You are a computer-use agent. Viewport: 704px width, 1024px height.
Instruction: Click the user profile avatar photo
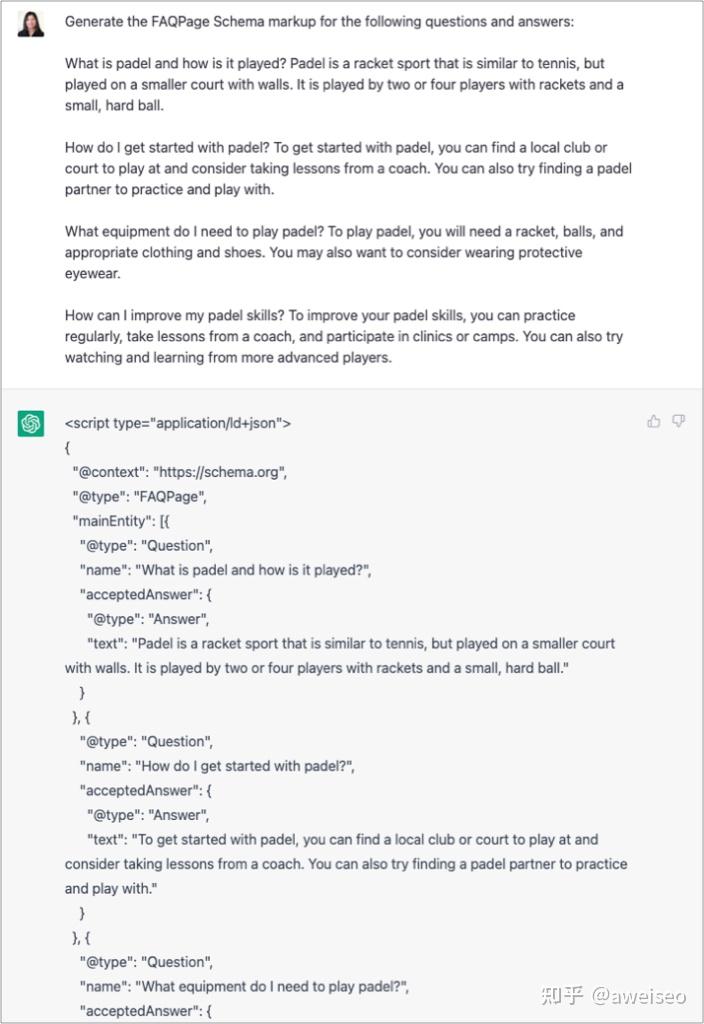coord(31,24)
